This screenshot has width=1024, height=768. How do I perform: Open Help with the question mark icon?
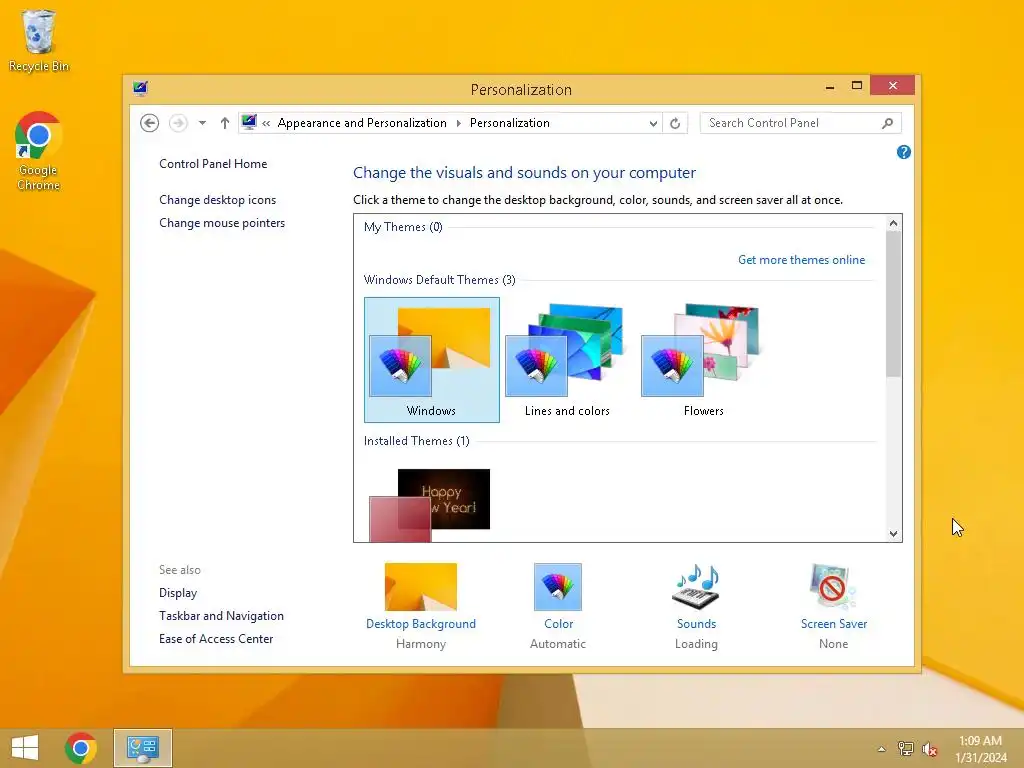click(904, 152)
